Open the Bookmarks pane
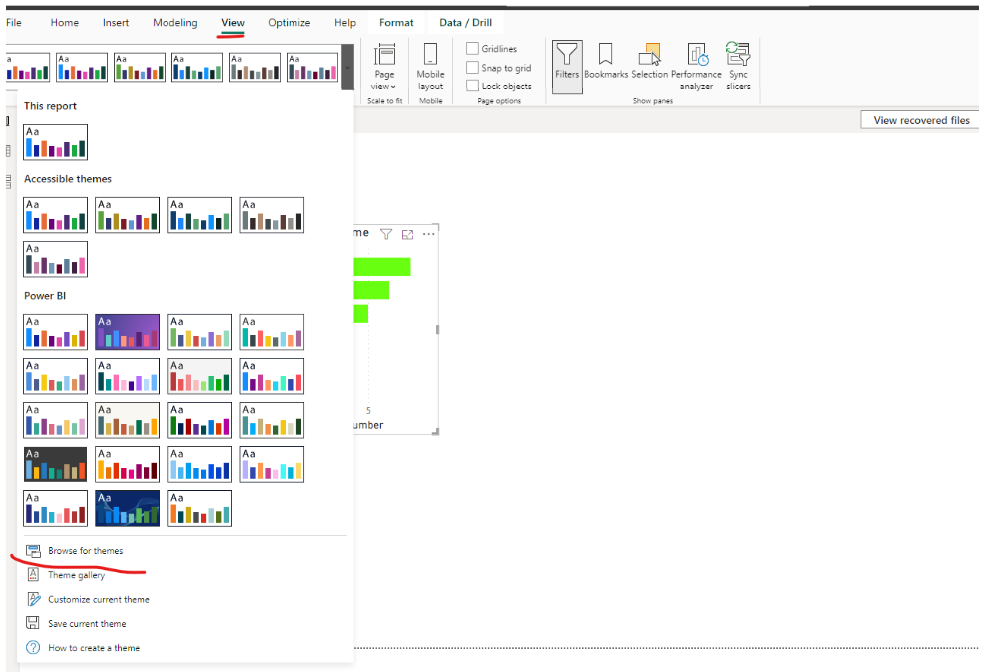The height and width of the screenshot is (672, 1008). [x=606, y=62]
